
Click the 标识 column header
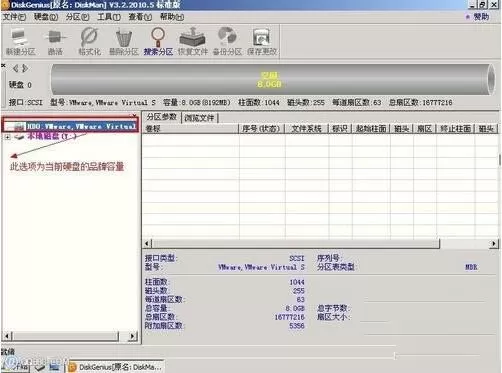tap(340, 129)
